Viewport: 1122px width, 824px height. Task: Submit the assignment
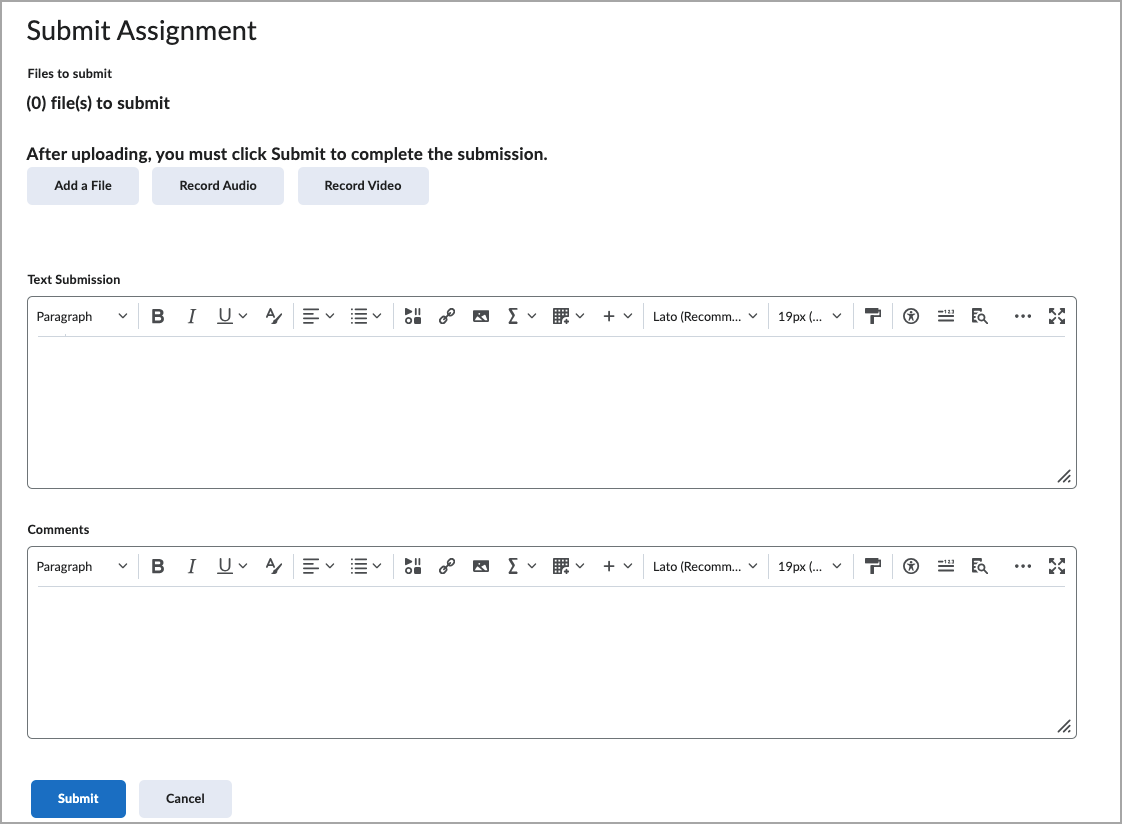pos(78,798)
